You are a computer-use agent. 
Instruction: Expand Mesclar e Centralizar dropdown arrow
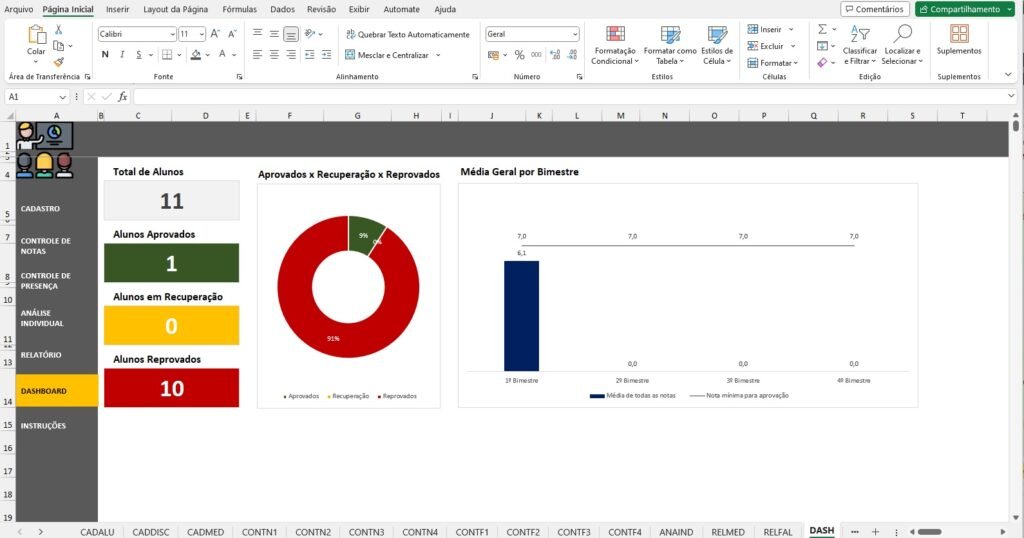[x=438, y=55]
